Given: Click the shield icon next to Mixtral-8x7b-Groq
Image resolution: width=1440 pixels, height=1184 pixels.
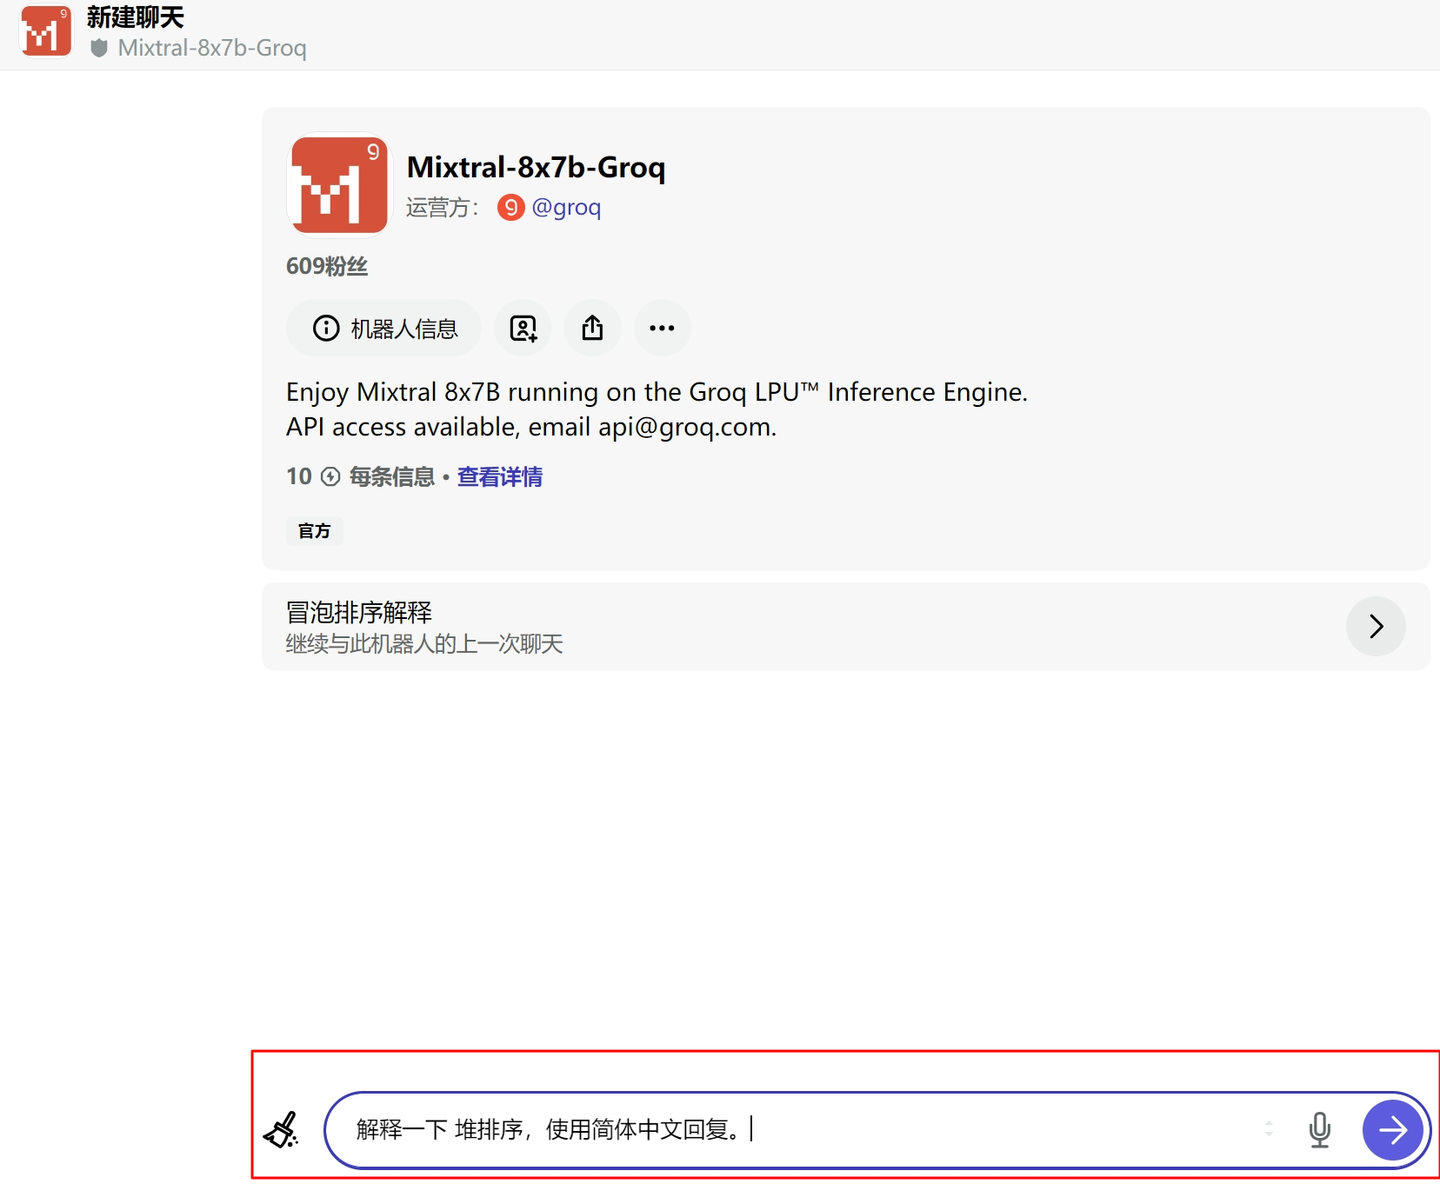Looking at the screenshot, I should click(99, 47).
